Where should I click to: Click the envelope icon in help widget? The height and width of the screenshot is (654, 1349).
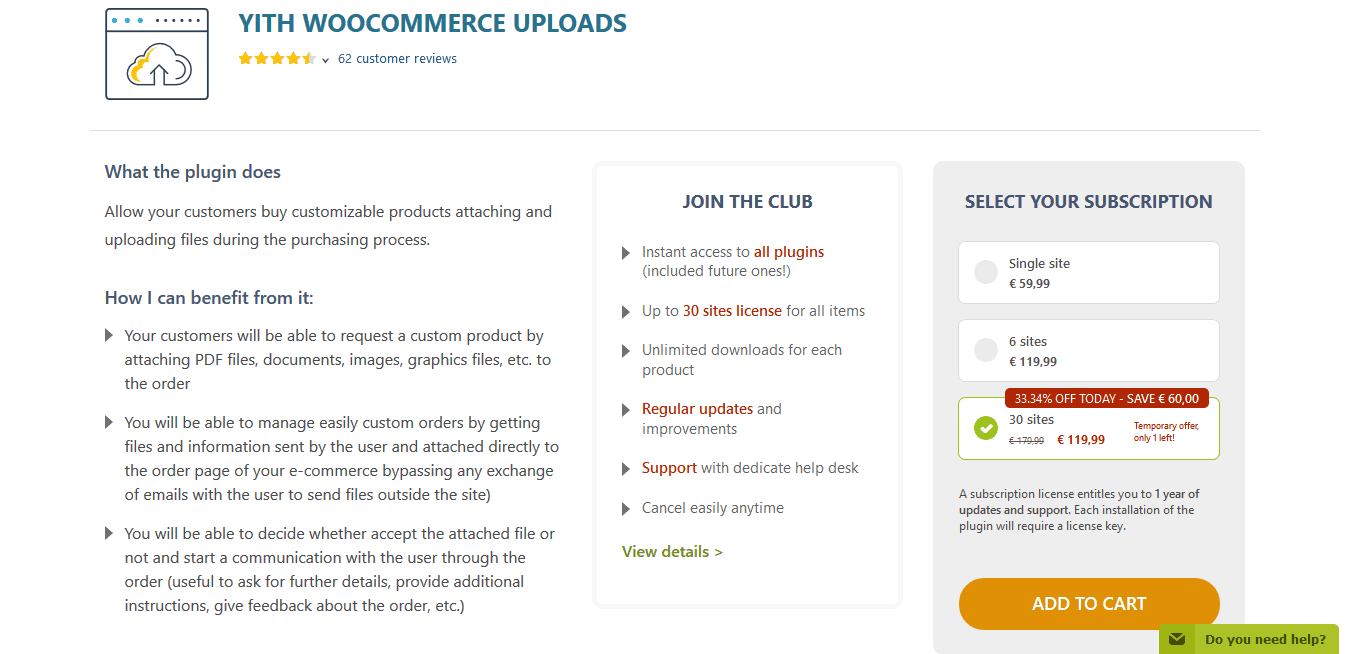pyautogui.click(x=1177, y=639)
